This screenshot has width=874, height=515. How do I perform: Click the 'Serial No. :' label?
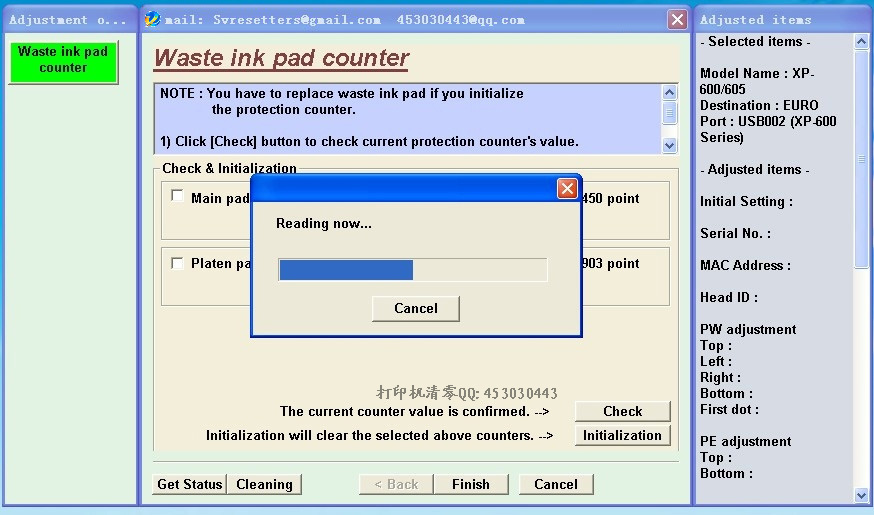pos(735,234)
